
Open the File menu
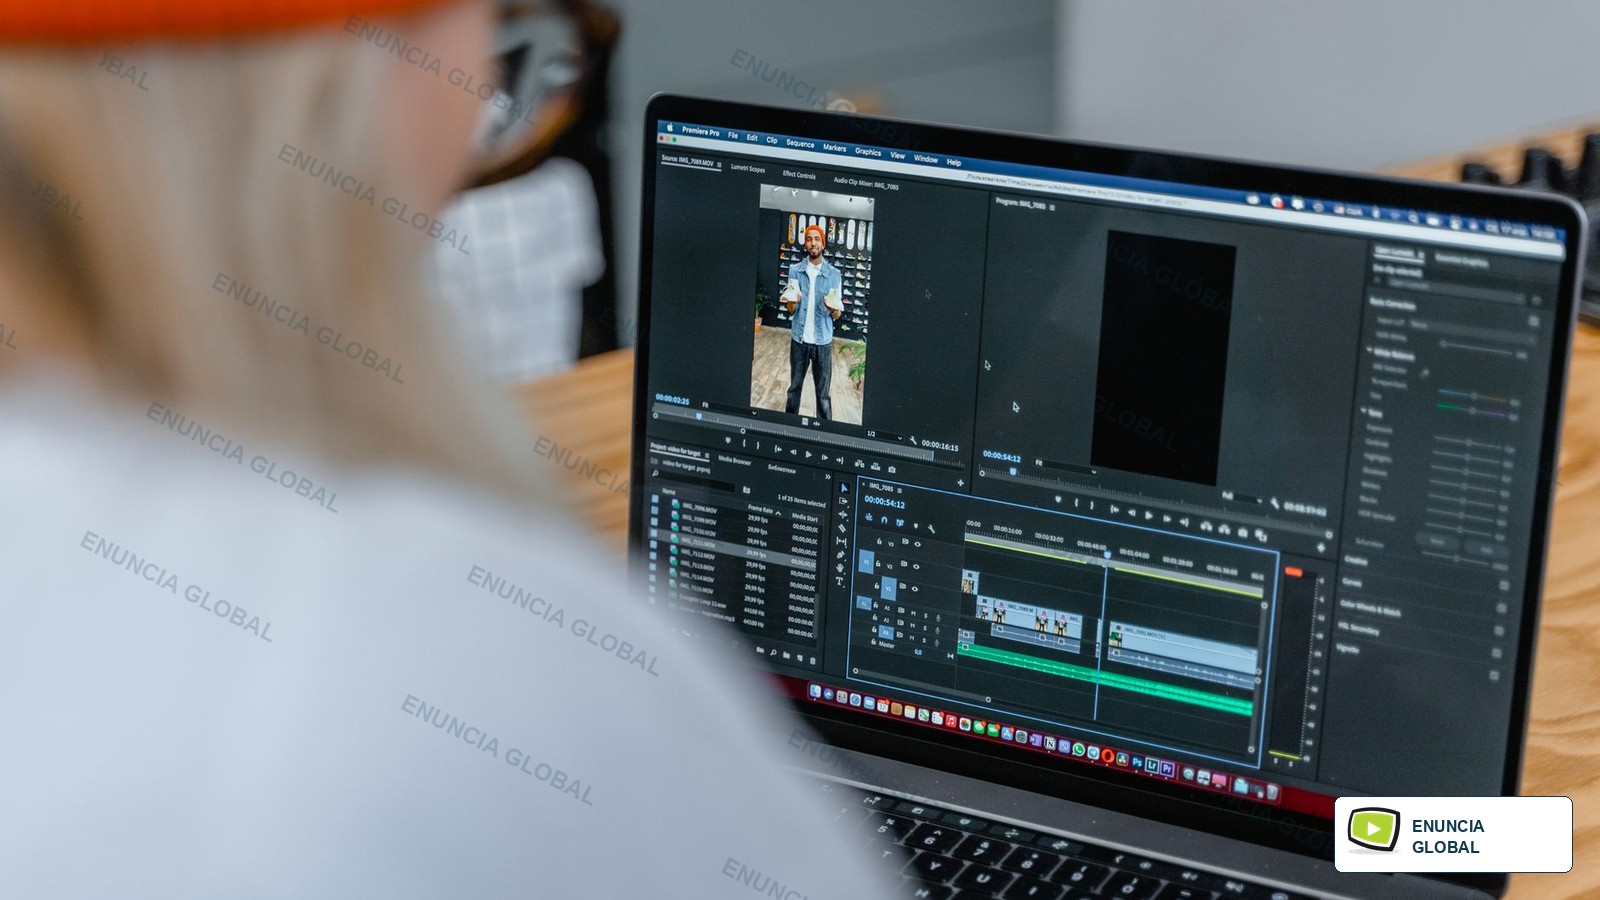[733, 135]
